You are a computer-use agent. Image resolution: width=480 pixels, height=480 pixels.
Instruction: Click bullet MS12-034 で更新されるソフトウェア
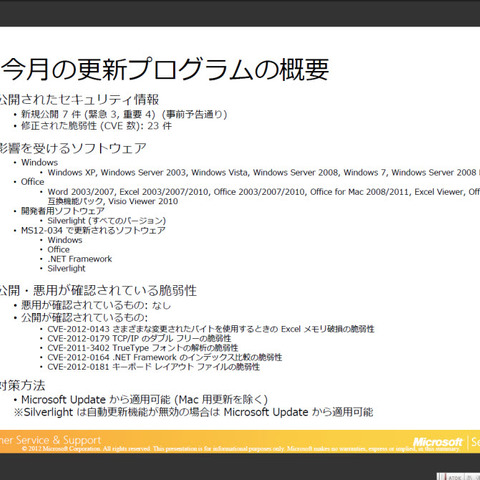coord(93,230)
